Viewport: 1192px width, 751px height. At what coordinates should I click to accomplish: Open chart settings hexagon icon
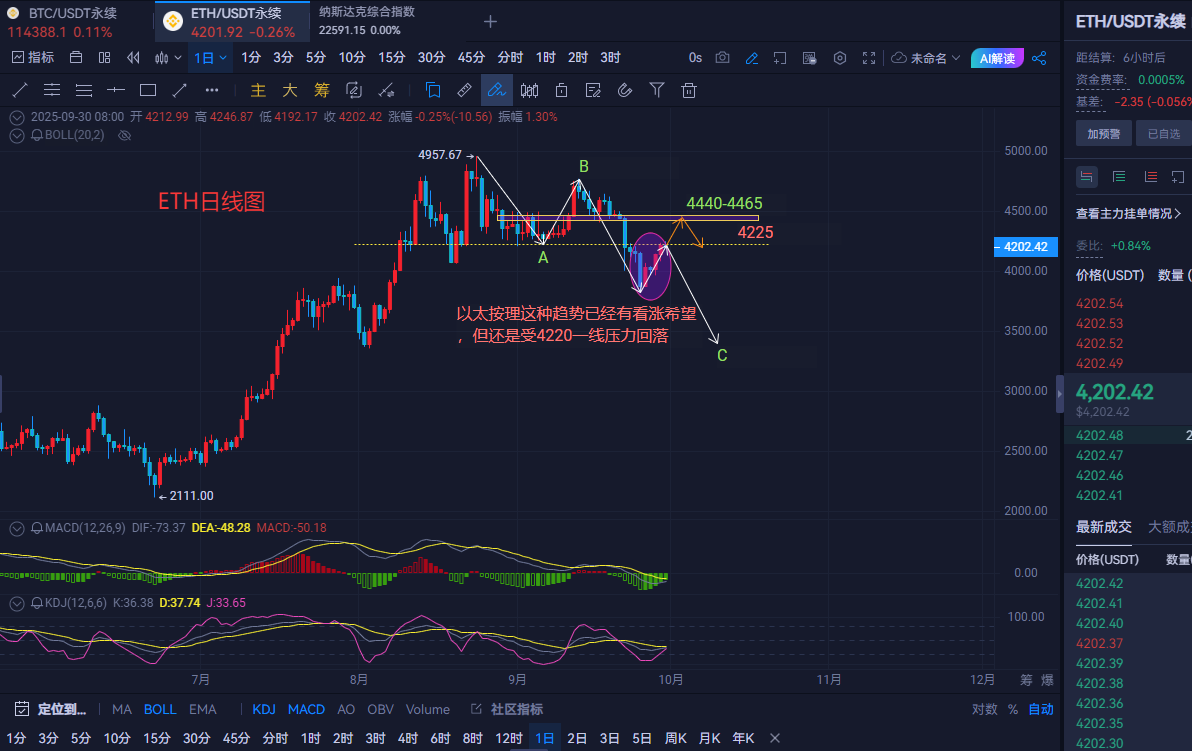(839, 58)
